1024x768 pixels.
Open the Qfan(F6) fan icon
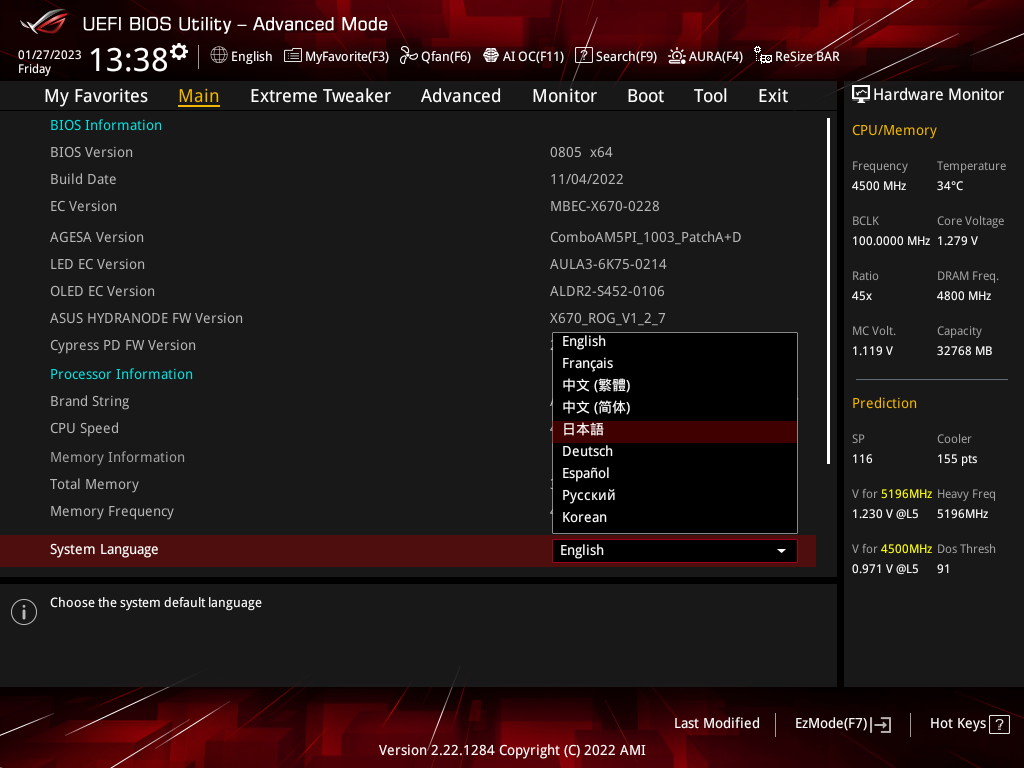408,56
